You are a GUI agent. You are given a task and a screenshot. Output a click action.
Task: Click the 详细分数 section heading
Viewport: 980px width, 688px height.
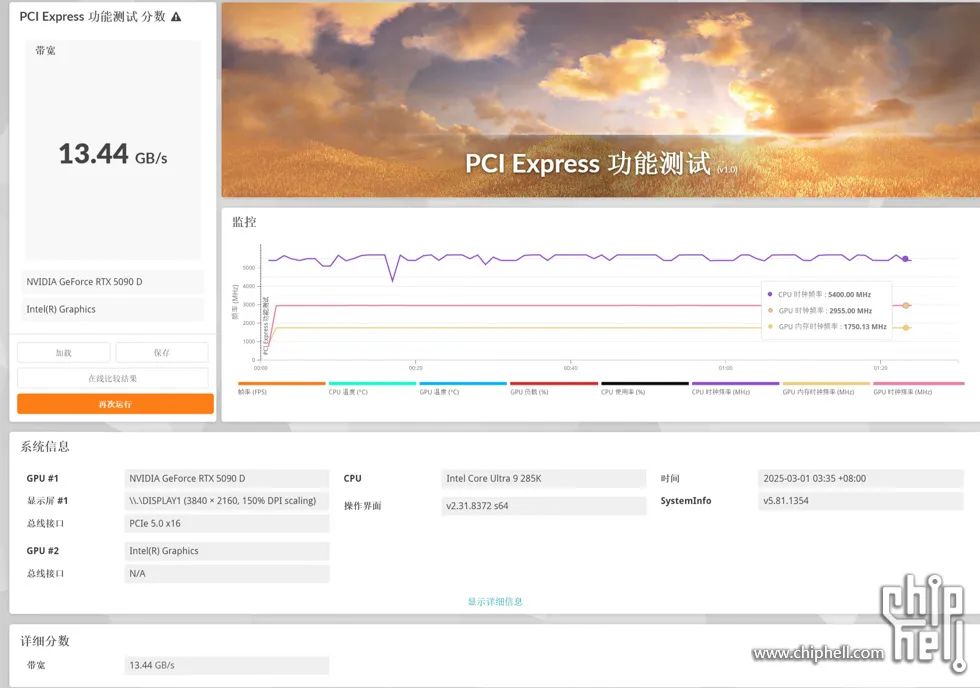[x=45, y=641]
